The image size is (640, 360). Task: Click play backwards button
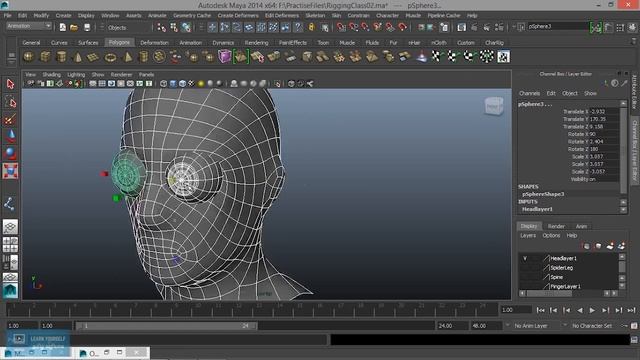pyautogui.click(x=580, y=310)
